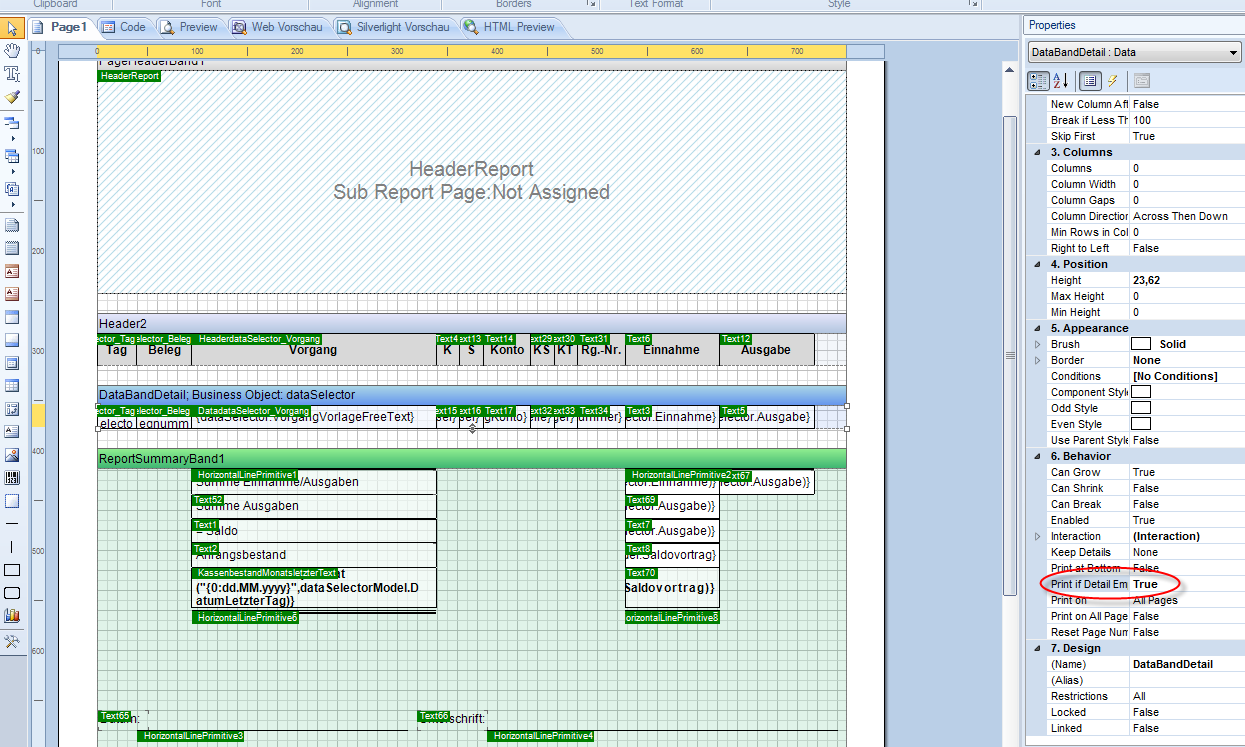Open the Cross Bands toolbox group
The width and height of the screenshot is (1245, 747).
pyautogui.click(x=12, y=155)
